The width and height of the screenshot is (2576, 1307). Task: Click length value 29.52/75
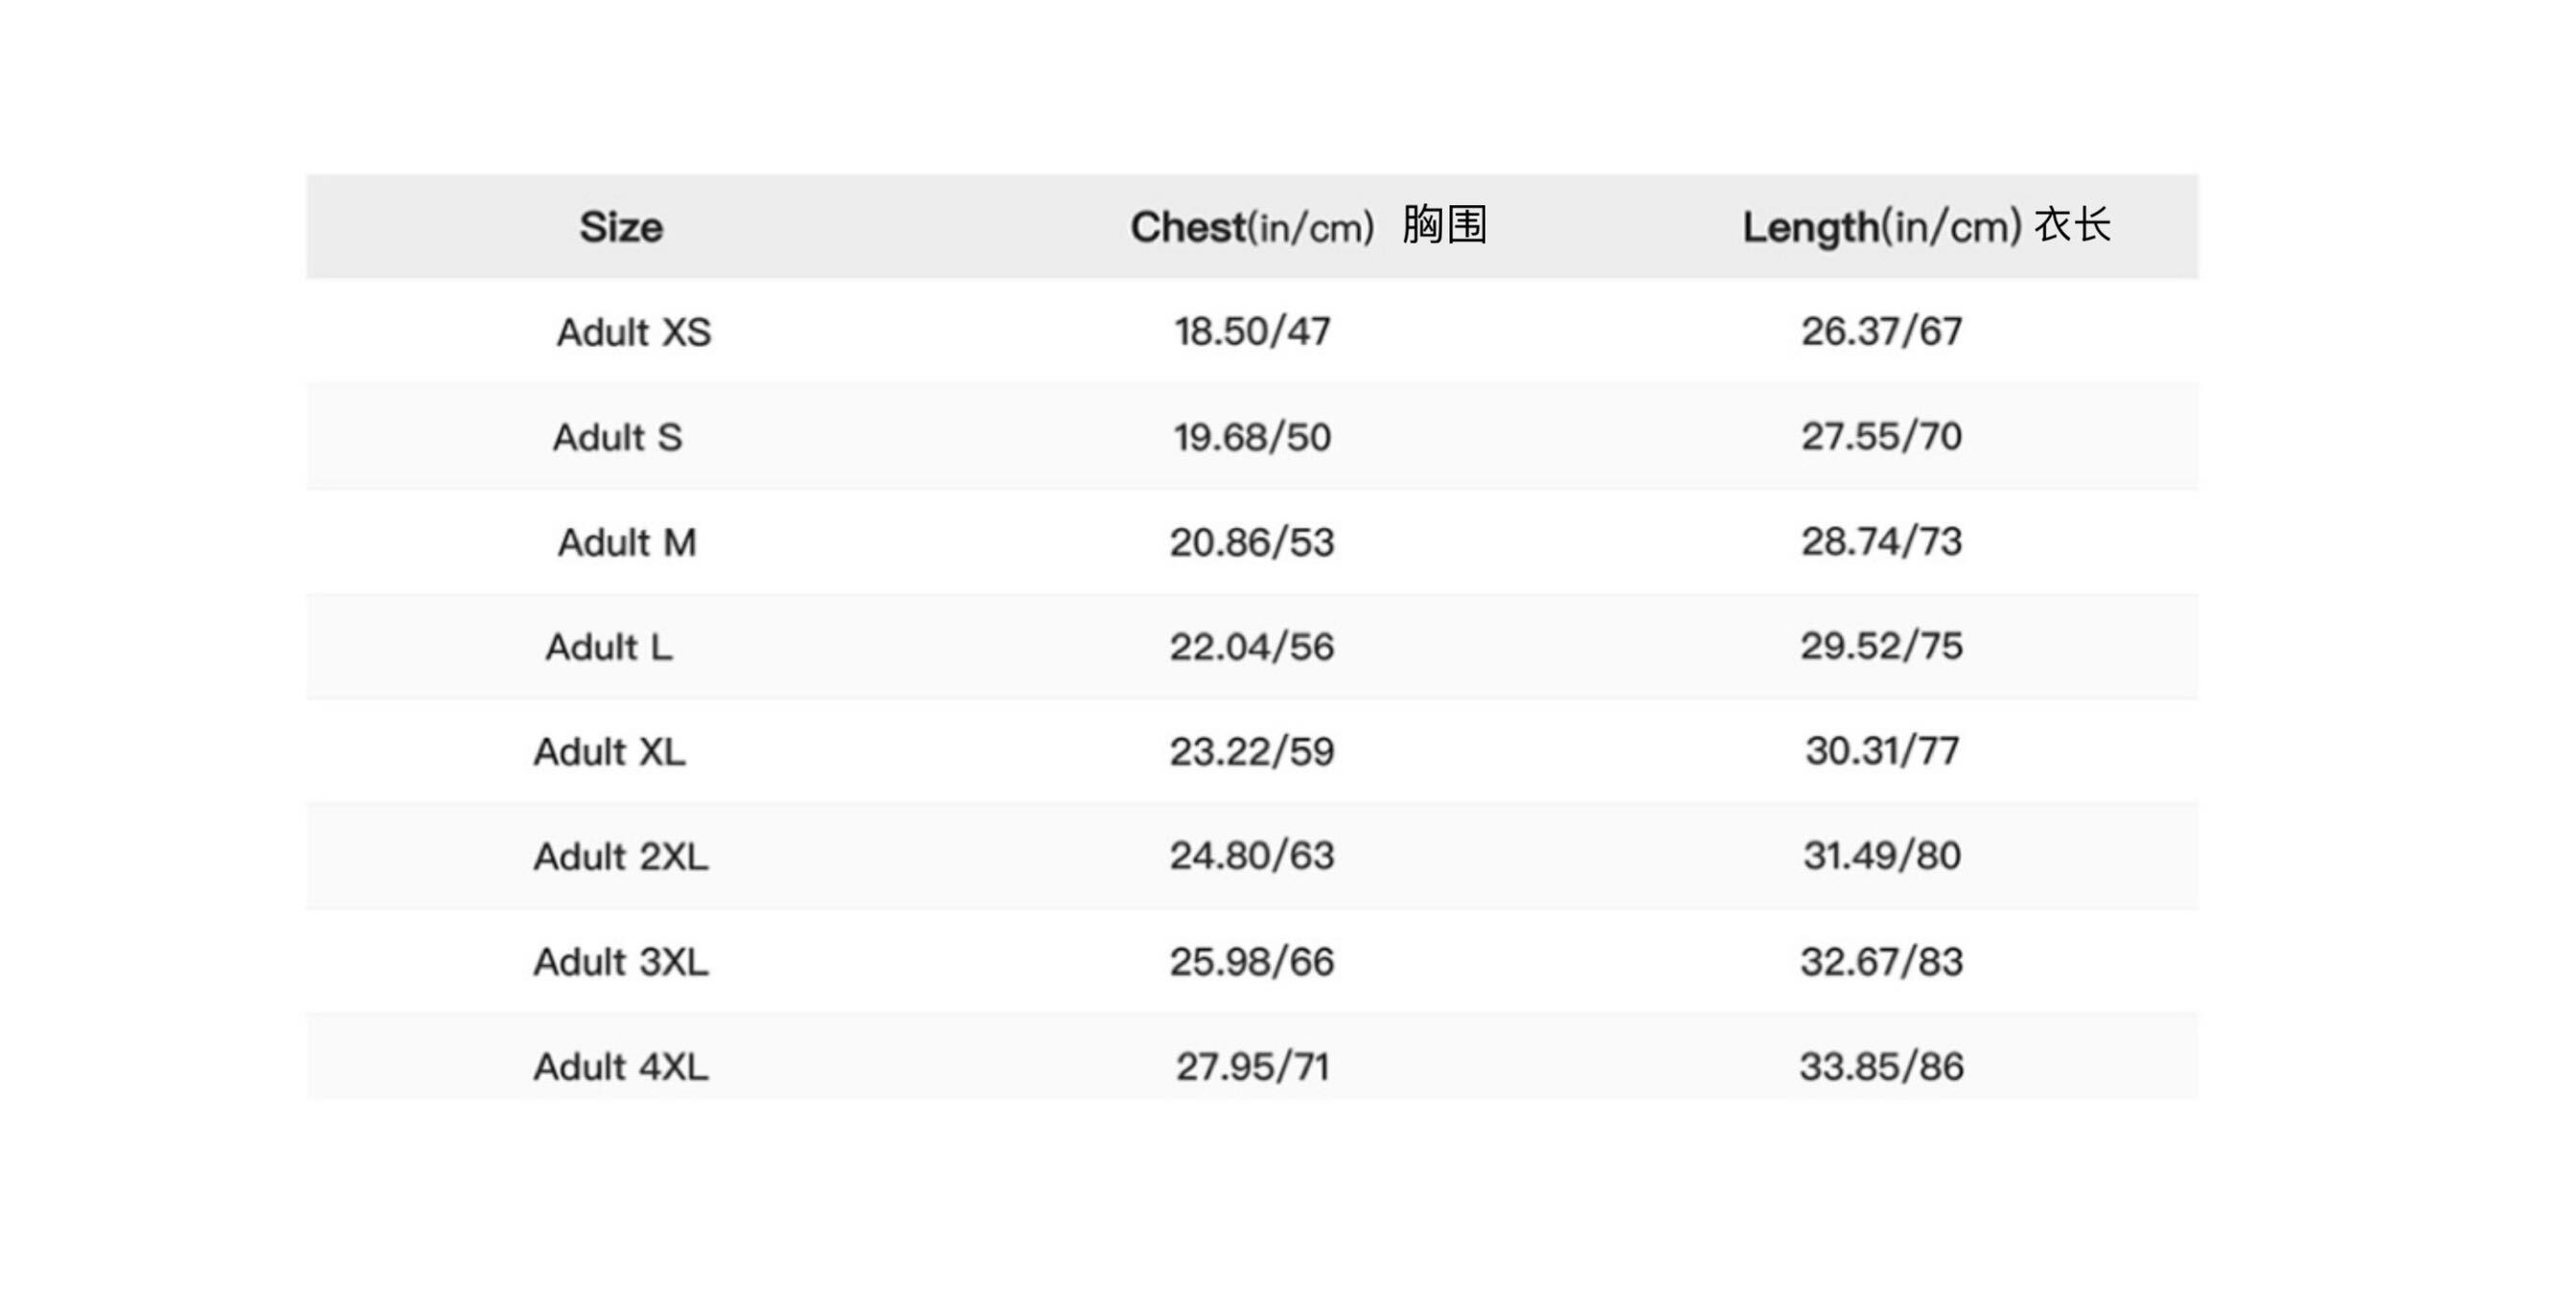pos(1882,647)
